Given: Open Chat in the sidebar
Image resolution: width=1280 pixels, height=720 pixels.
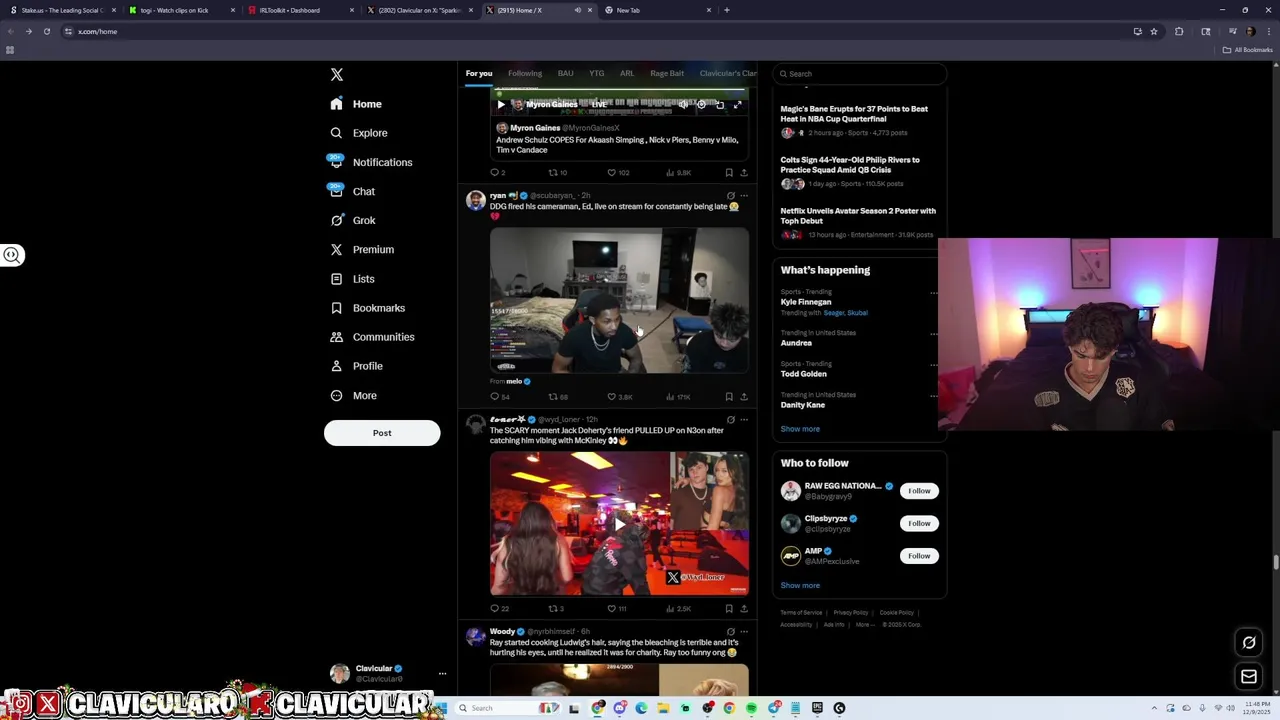Looking at the screenshot, I should point(352,191).
